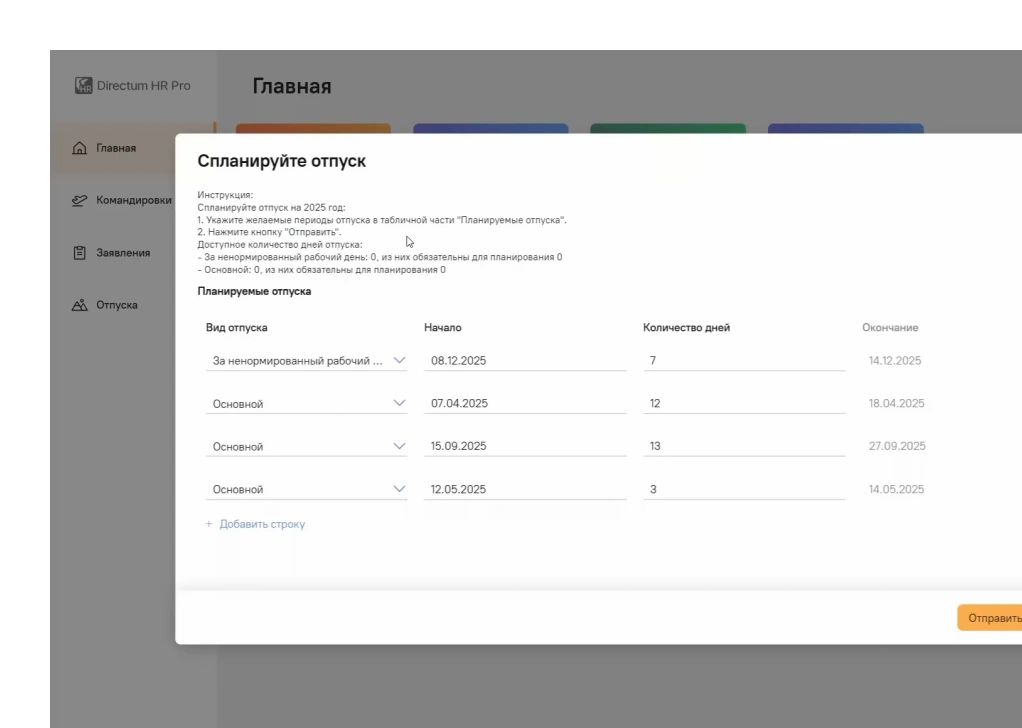Click the Directum HR Pro logo icon
1022x728 pixels.
coord(84,86)
